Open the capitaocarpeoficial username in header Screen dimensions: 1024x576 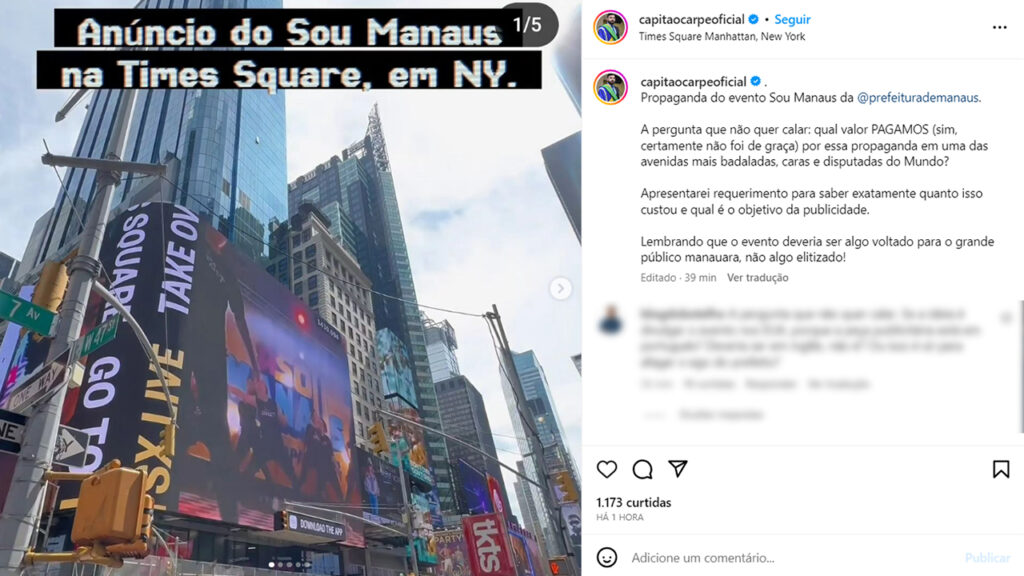pos(692,20)
